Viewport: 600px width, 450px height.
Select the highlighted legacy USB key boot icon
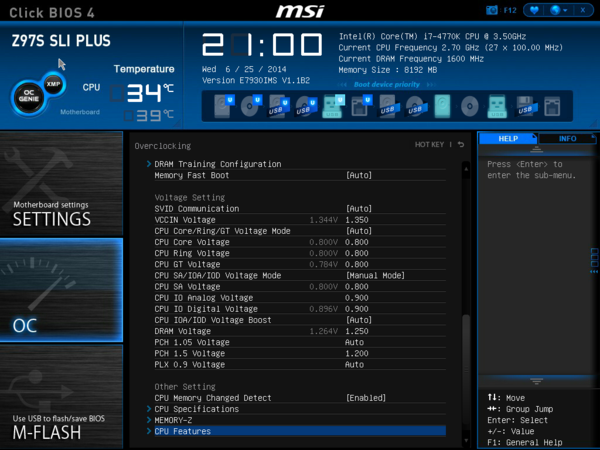497,106
